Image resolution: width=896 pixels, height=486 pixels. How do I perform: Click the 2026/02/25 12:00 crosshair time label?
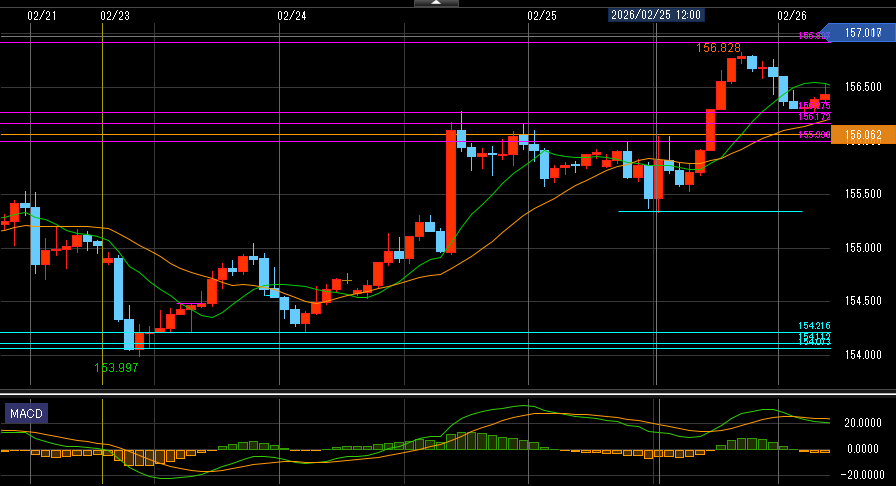pyautogui.click(x=656, y=15)
